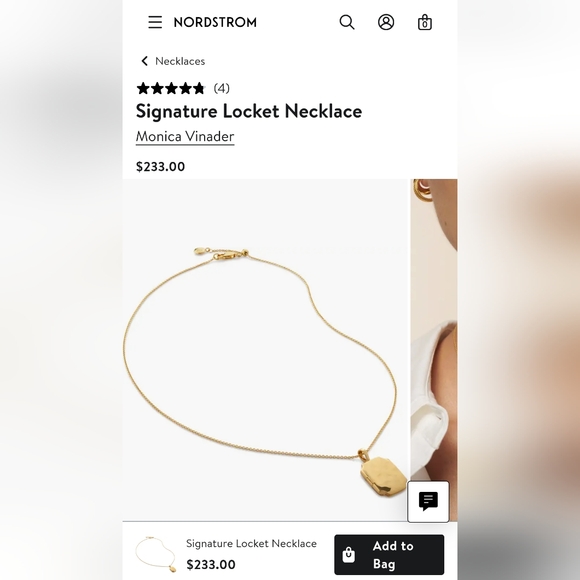The image size is (580, 580).
Task: Click Signature Locket Necklace text in bottom bar
Action: coord(251,543)
